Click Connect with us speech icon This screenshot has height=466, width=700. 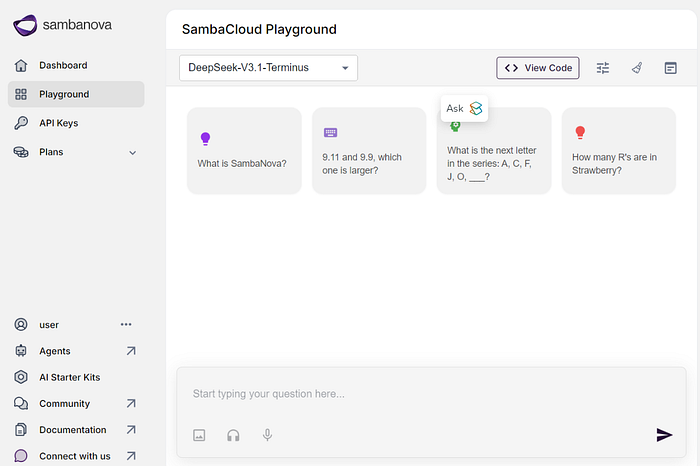pos(21,456)
